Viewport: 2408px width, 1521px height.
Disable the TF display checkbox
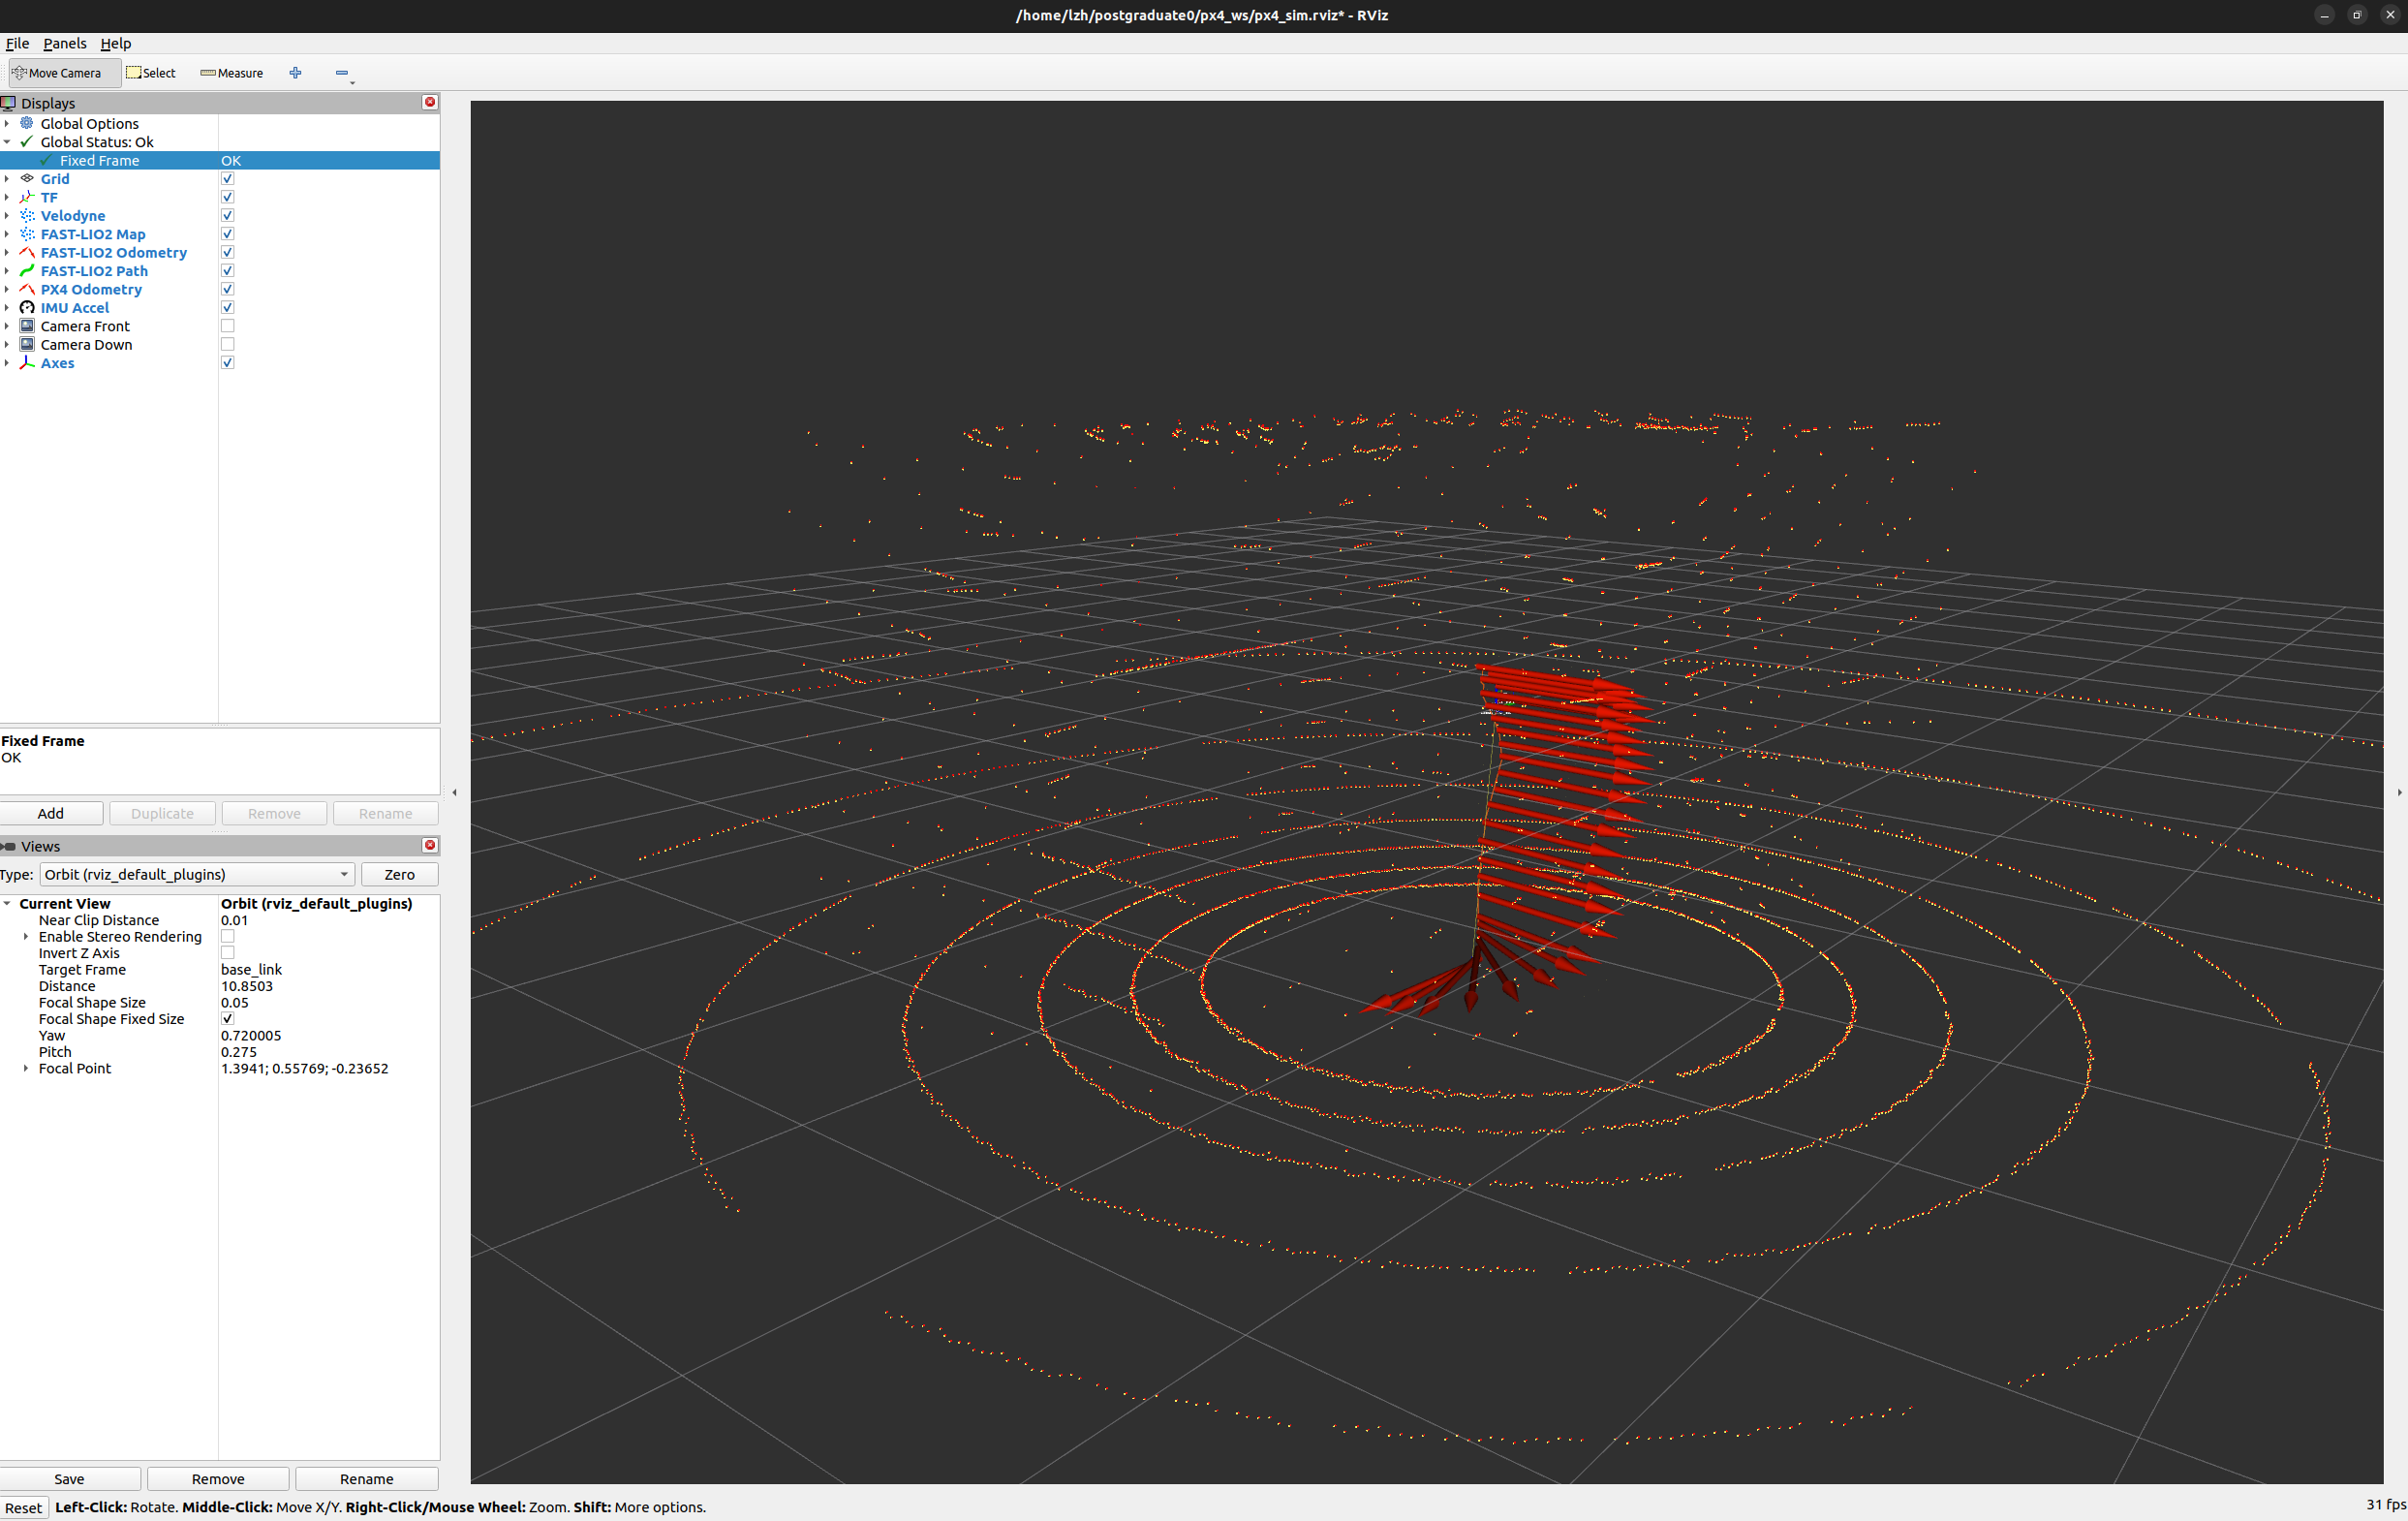point(227,197)
